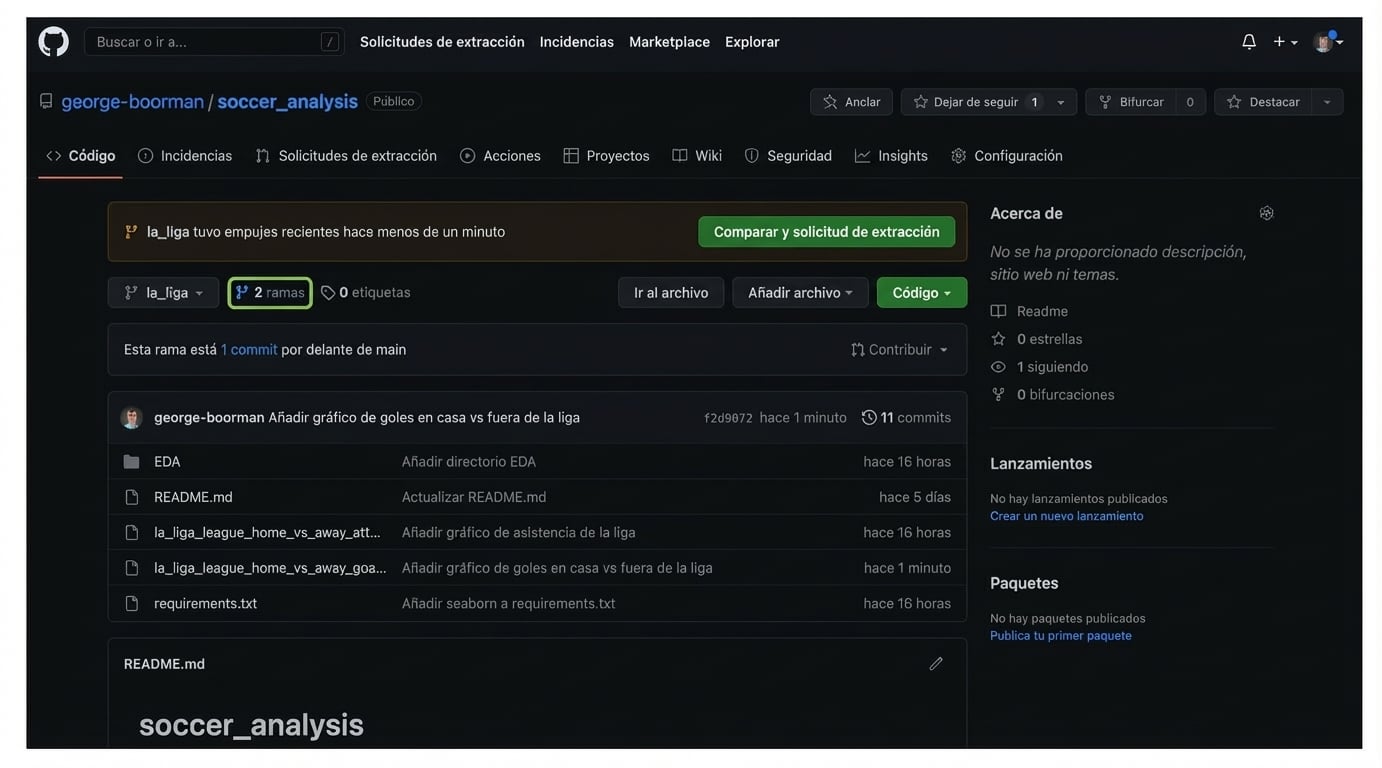Click the Buscar o ir a search field
The height and width of the screenshot is (768, 1382).
point(205,42)
